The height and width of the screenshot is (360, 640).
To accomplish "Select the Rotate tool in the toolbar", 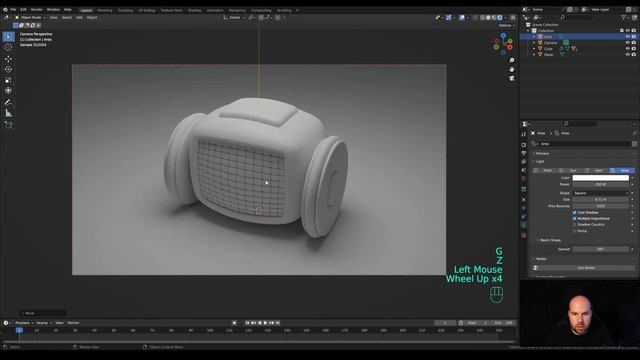I will tap(8, 69).
